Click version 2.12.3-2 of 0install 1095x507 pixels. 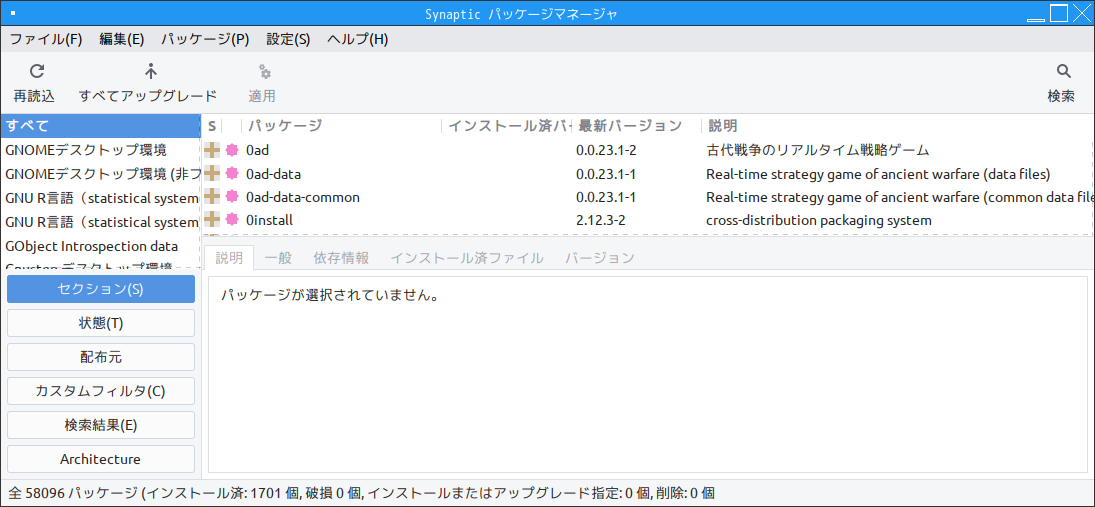[x=601, y=221]
